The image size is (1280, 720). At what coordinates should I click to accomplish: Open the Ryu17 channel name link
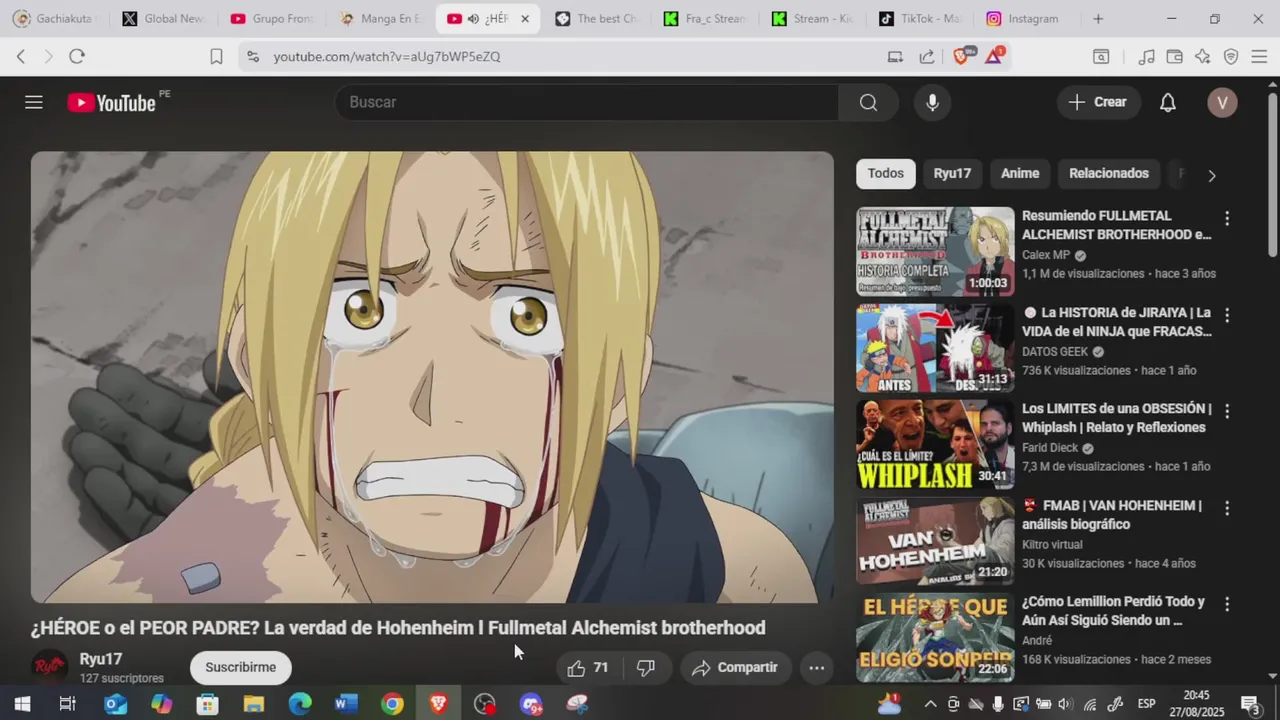pyautogui.click(x=101, y=659)
